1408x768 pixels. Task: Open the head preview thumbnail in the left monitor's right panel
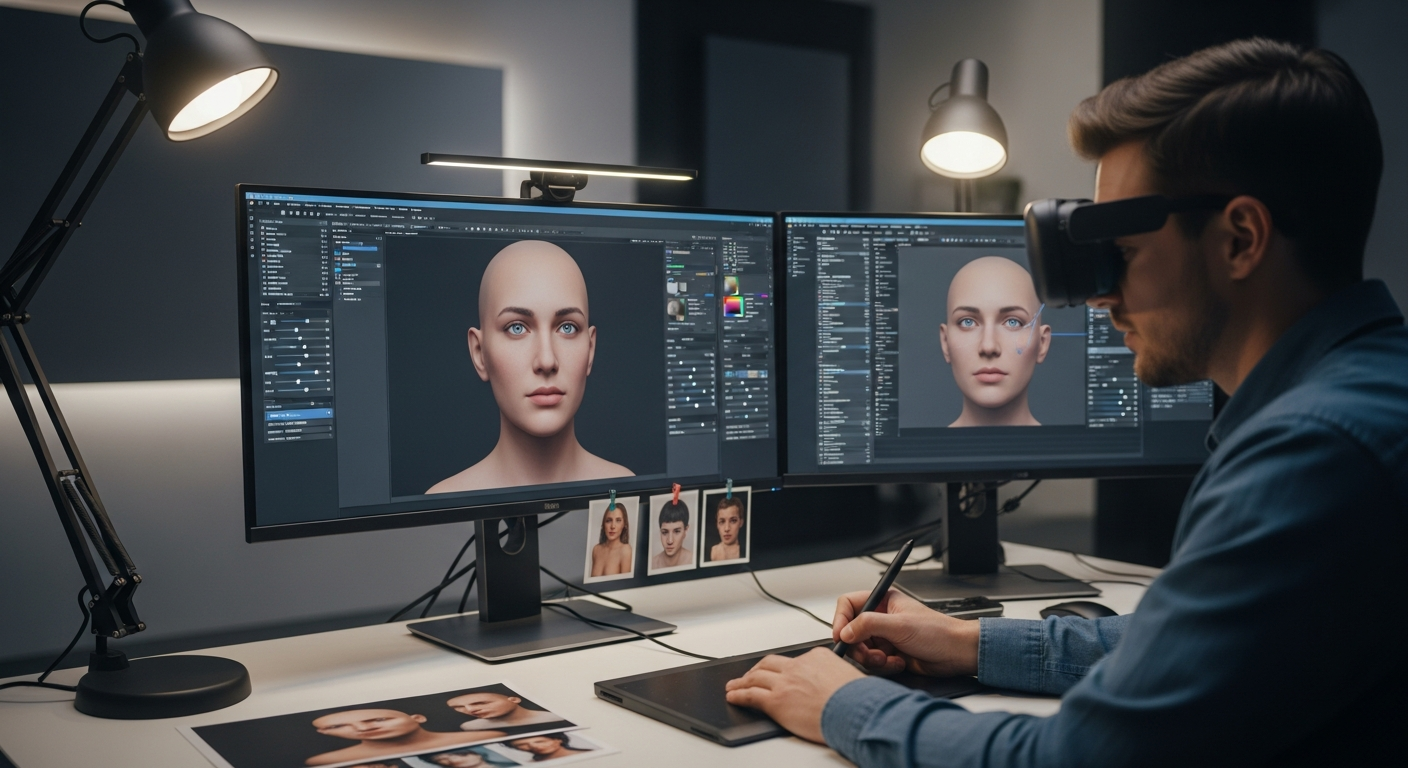coord(676,310)
